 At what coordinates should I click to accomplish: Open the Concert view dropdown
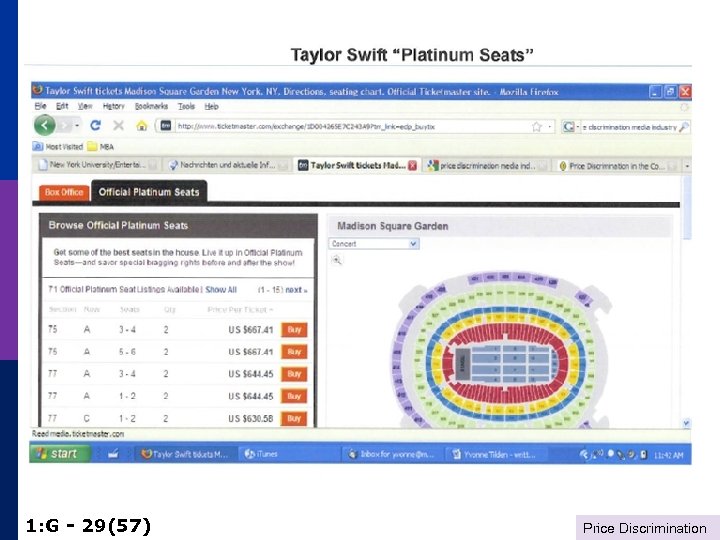point(374,243)
